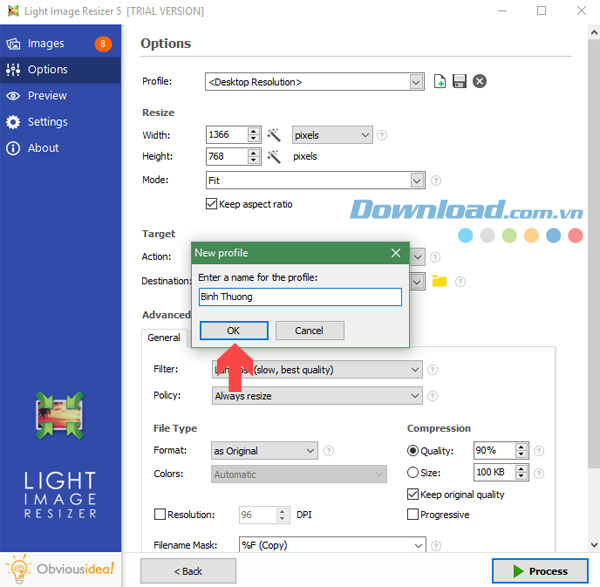The width and height of the screenshot is (600, 587).
Task: Click the profile name input field
Action: pyautogui.click(x=300, y=297)
